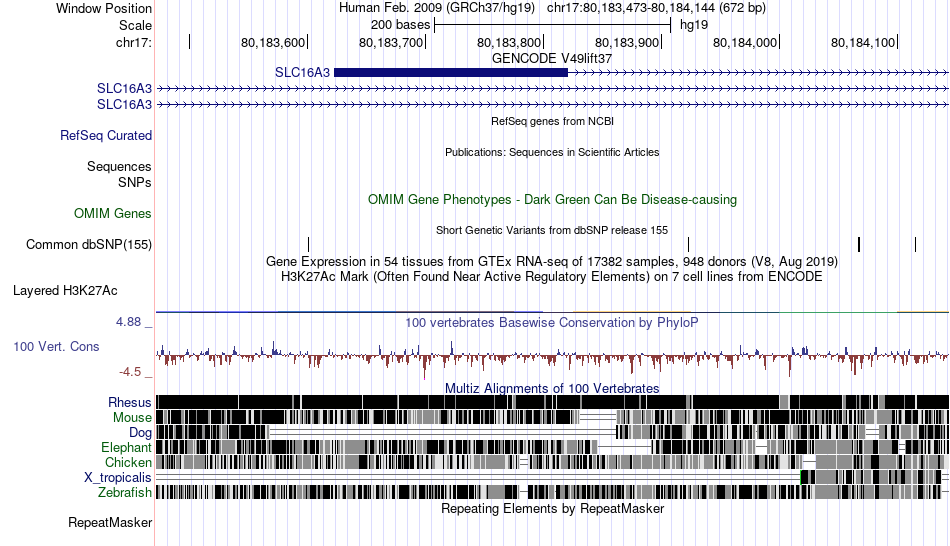Image resolution: width=950 pixels, height=546 pixels.
Task: Select the Mouse alignment row label
Action: coord(132,418)
